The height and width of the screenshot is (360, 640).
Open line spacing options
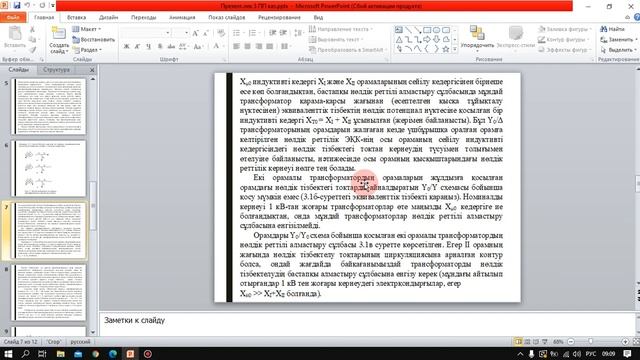[x=299, y=33]
